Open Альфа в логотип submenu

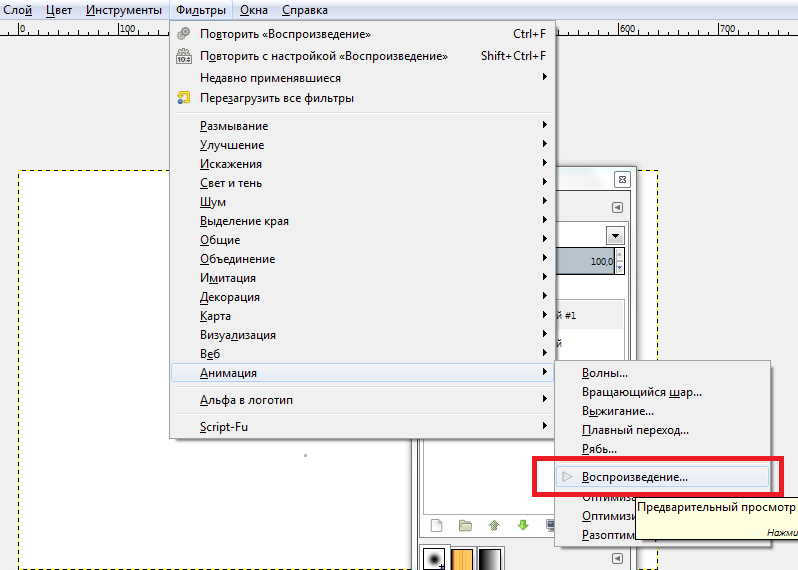(x=362, y=400)
